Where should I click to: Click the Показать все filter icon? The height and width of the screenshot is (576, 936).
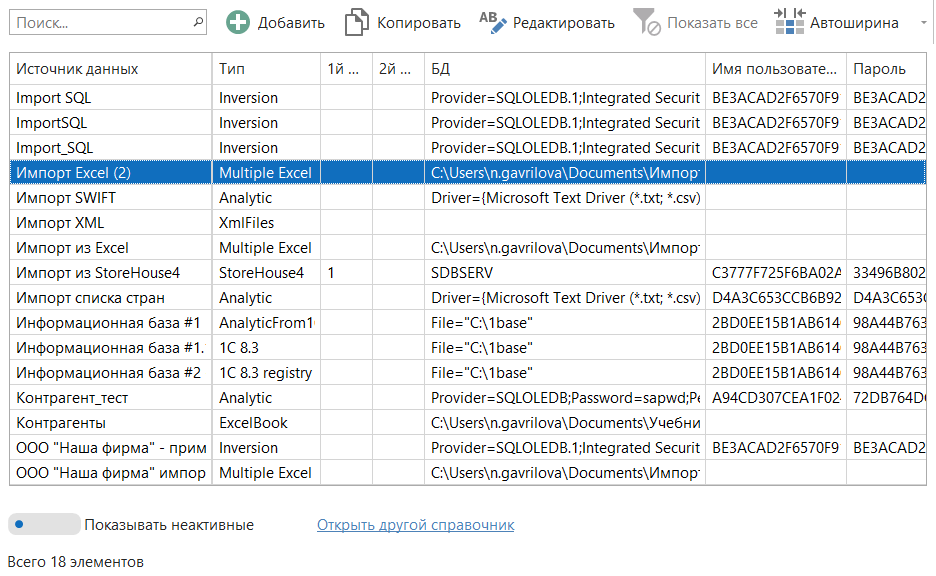pyautogui.click(x=647, y=22)
